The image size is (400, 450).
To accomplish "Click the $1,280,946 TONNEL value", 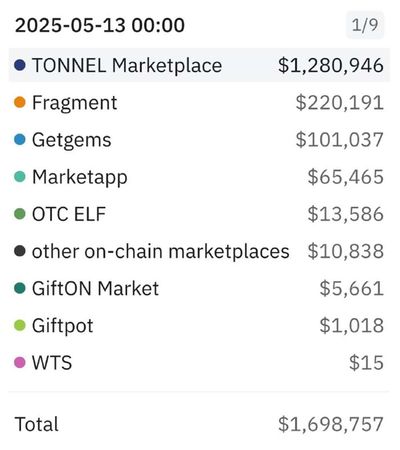I will [x=331, y=65].
